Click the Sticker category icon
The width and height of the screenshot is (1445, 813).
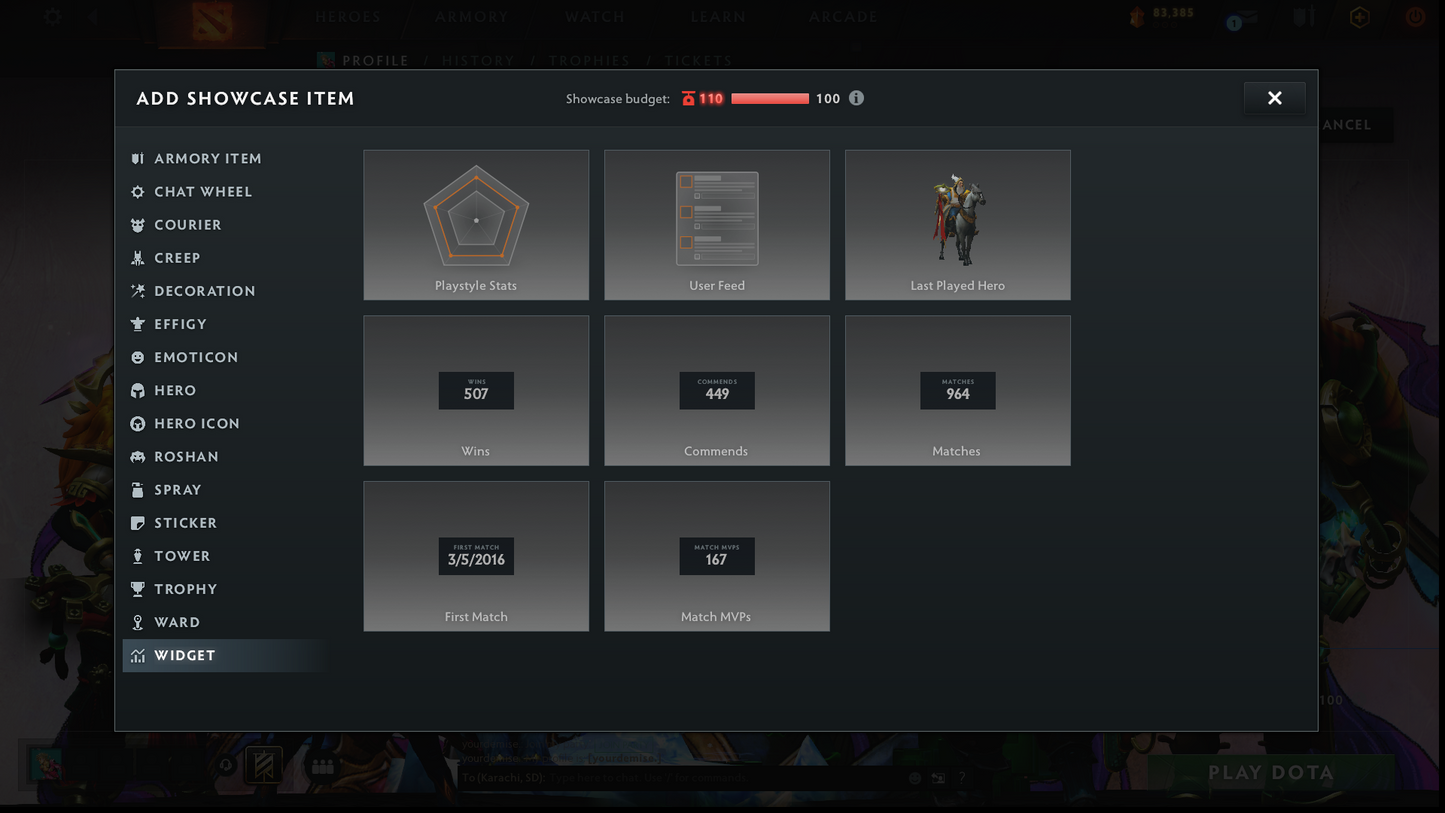[138, 523]
